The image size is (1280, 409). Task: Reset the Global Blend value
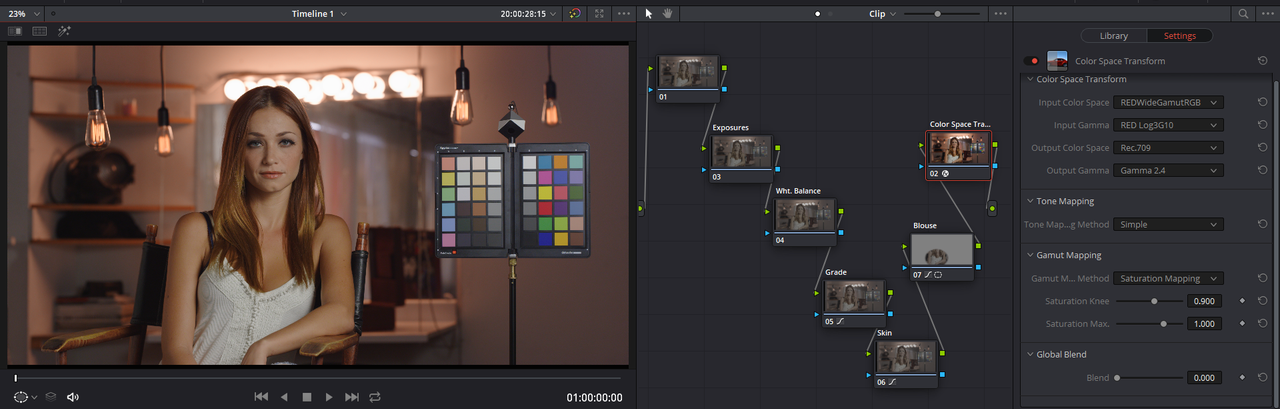point(1263,378)
